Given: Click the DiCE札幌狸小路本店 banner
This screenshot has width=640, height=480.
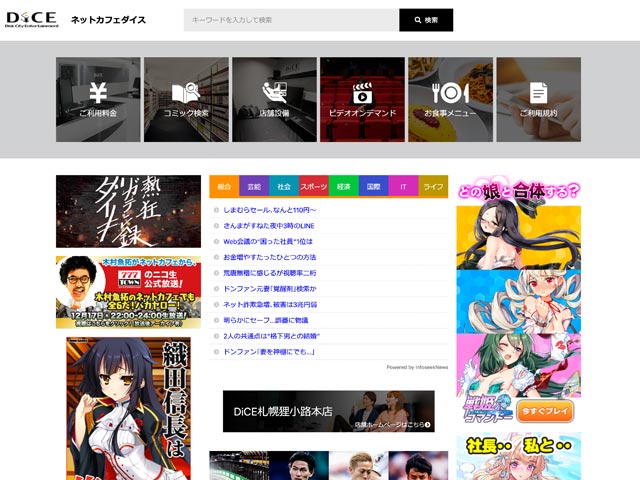Looking at the screenshot, I should 328,411.
